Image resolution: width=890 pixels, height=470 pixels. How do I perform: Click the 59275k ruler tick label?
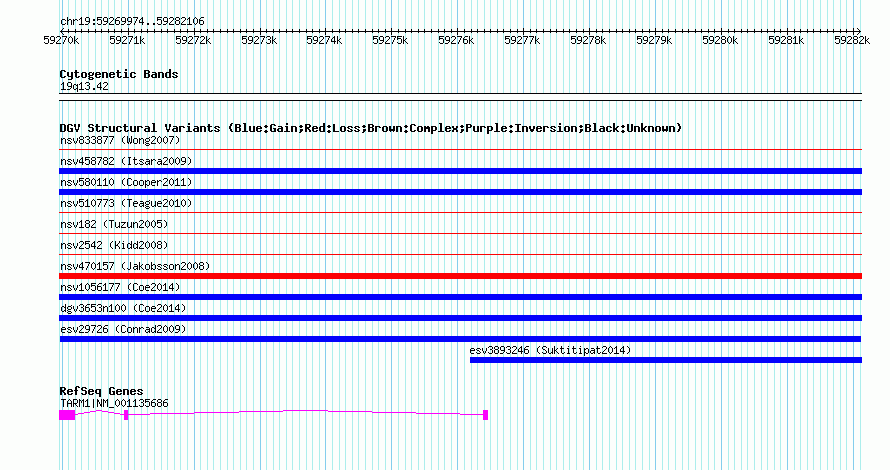tap(390, 40)
